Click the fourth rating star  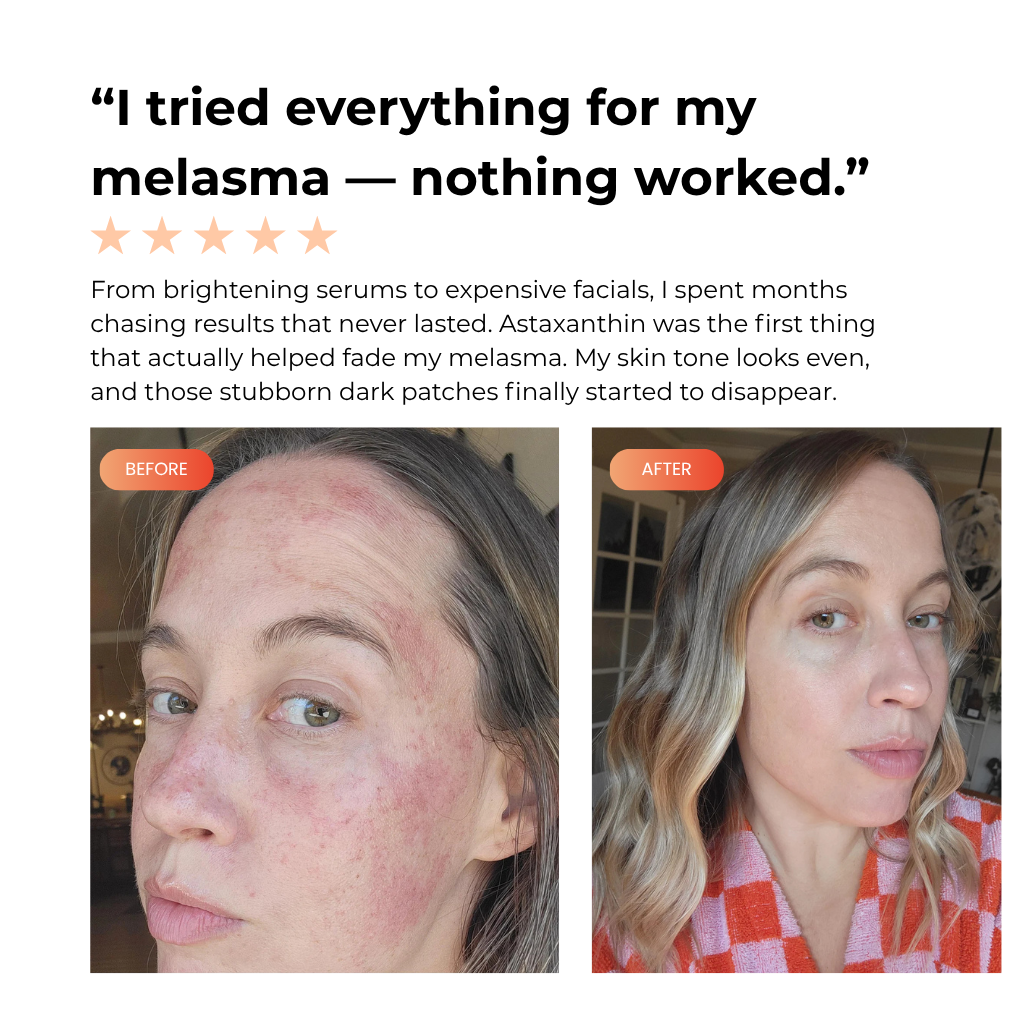coord(266,235)
